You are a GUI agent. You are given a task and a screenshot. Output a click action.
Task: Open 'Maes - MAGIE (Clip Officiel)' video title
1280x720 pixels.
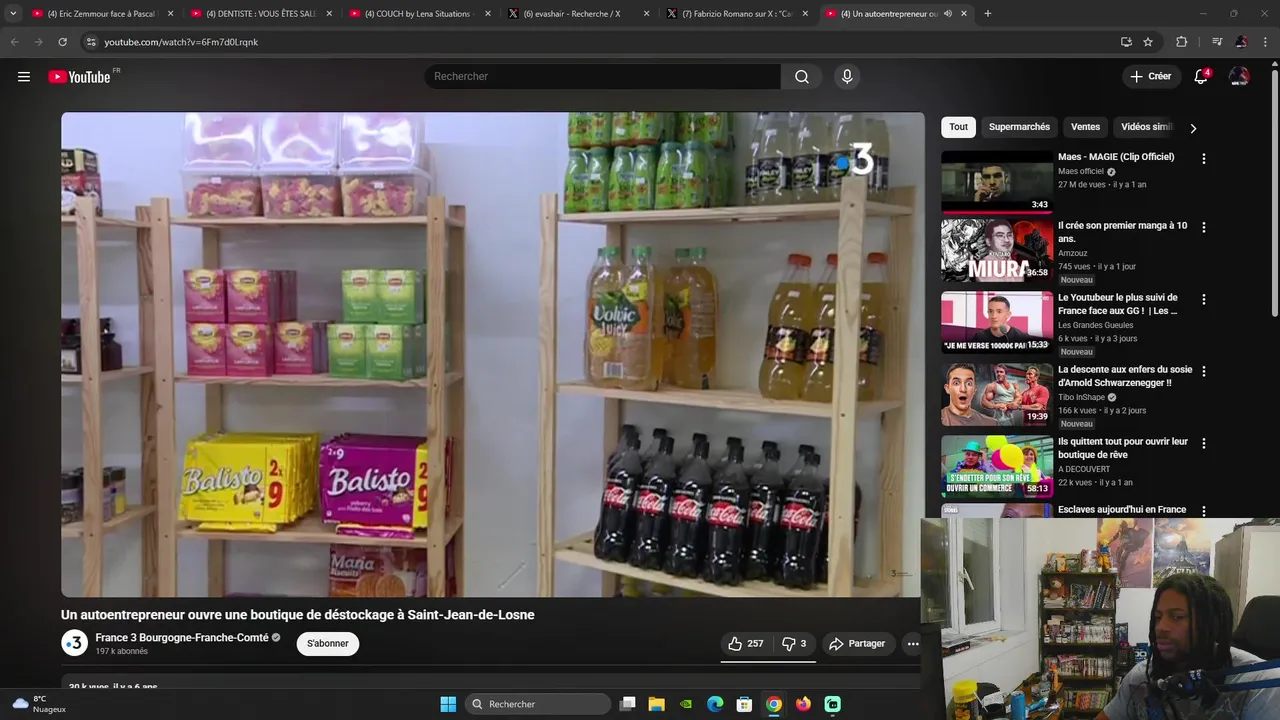[x=1116, y=157]
